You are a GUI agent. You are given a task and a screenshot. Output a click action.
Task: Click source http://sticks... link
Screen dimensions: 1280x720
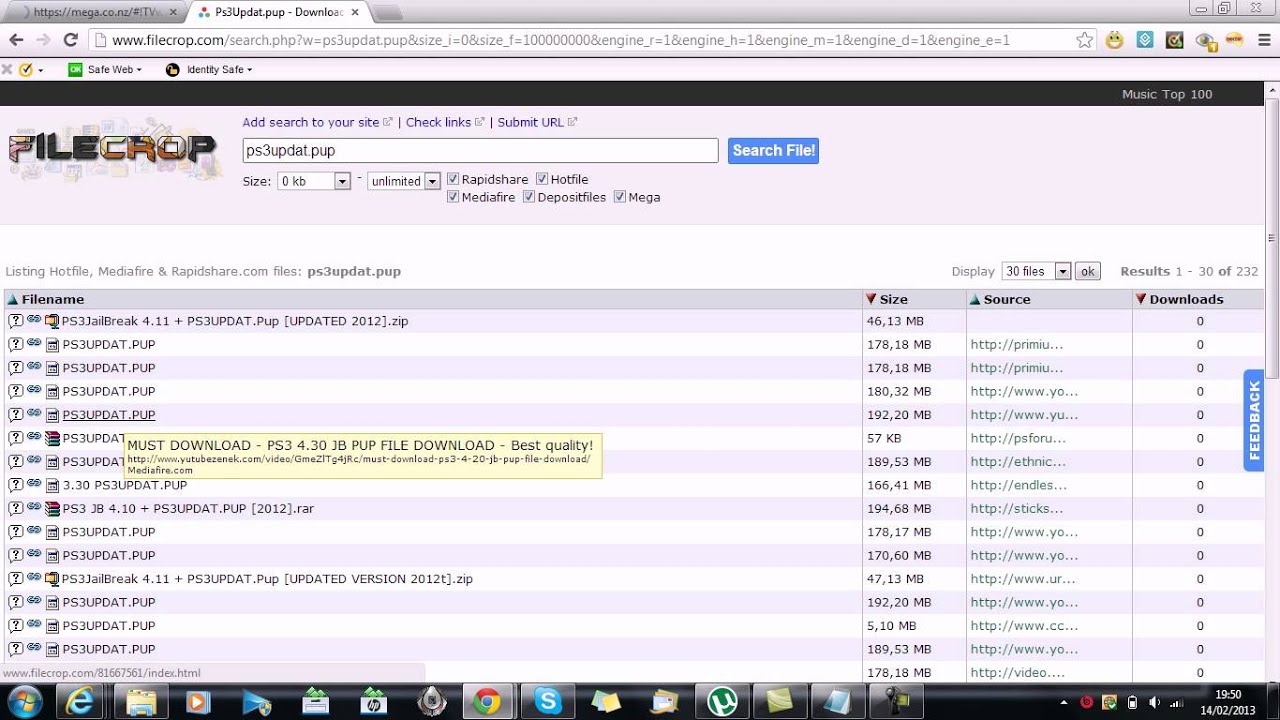point(1016,509)
